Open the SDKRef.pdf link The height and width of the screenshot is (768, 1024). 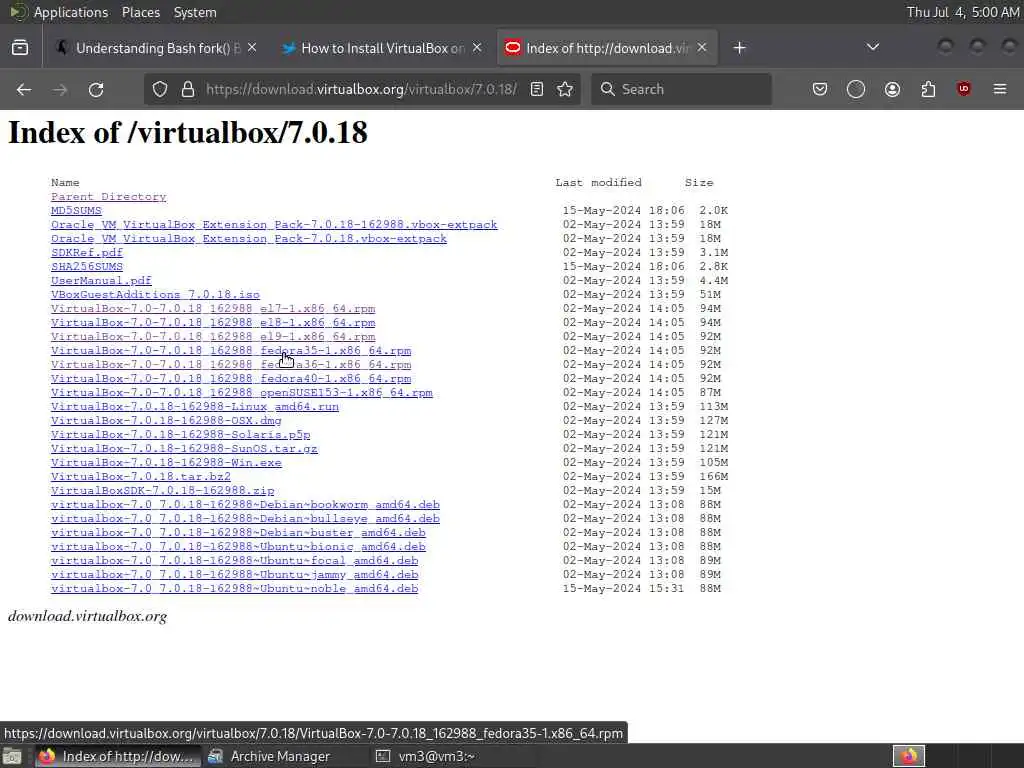[87, 253]
